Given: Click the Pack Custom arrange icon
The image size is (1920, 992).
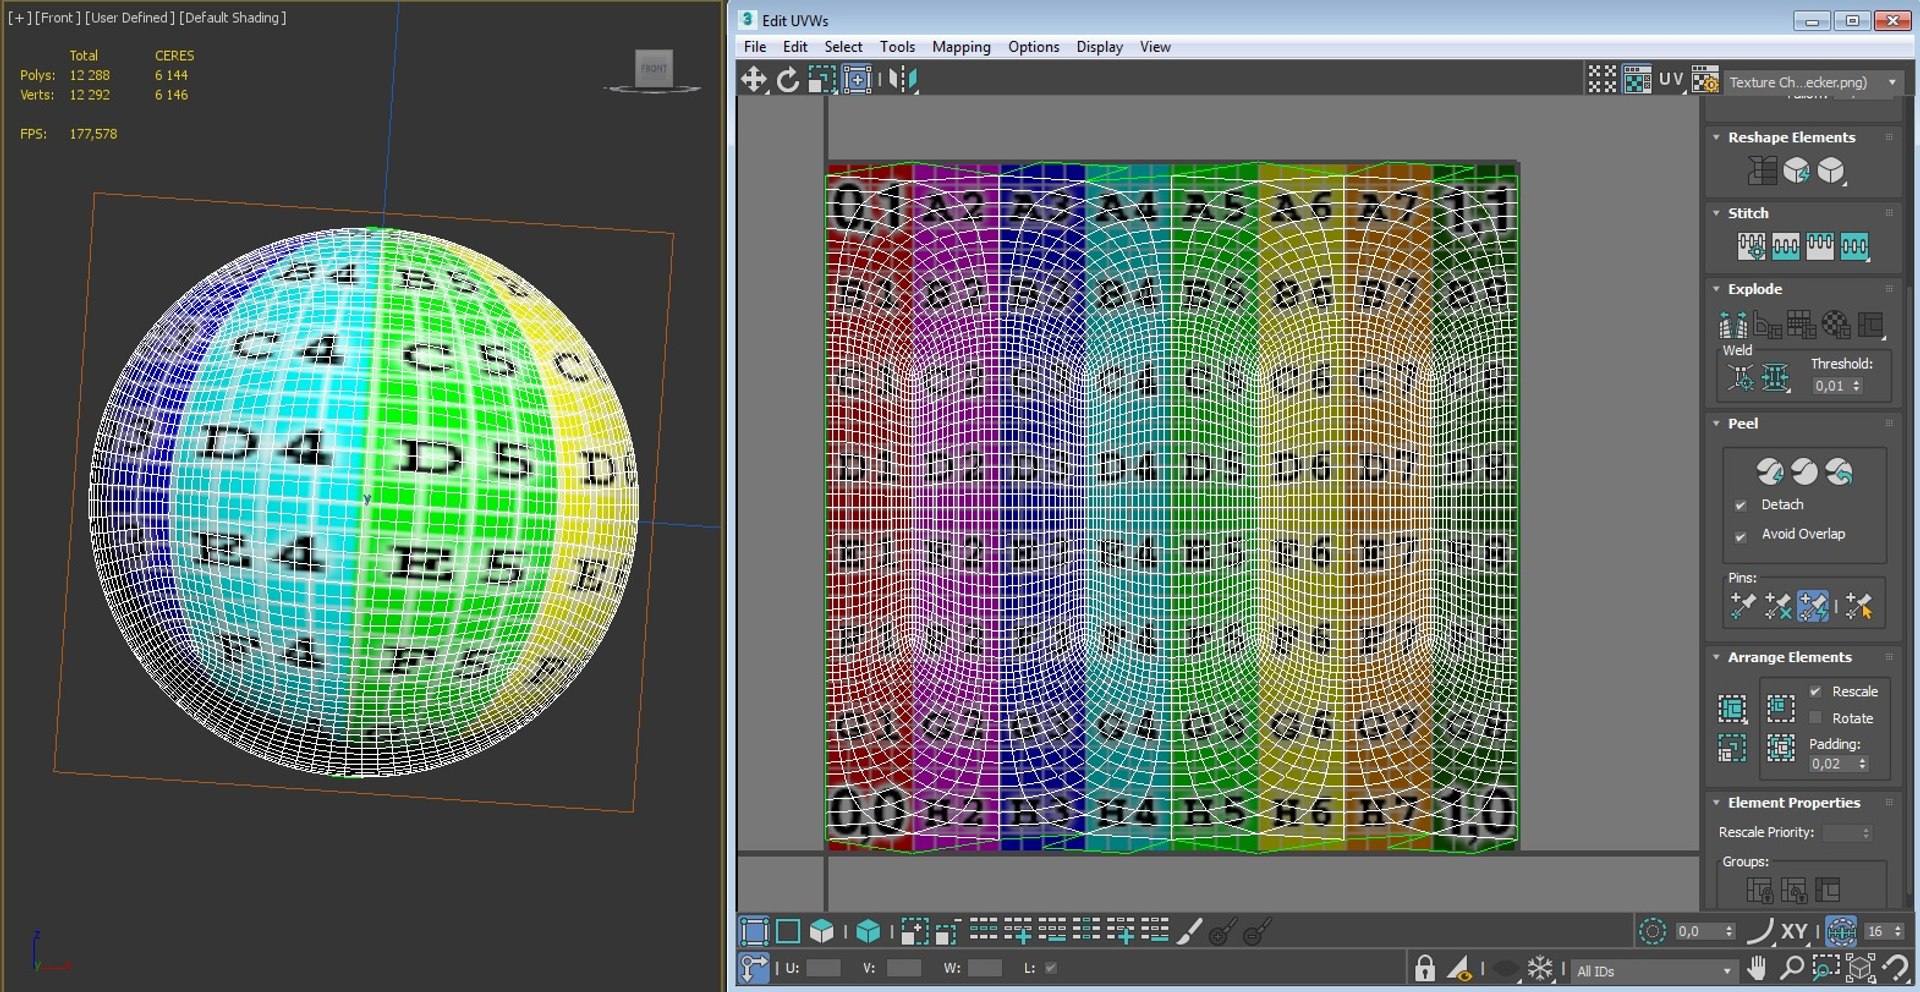Looking at the screenshot, I should point(1732,708).
